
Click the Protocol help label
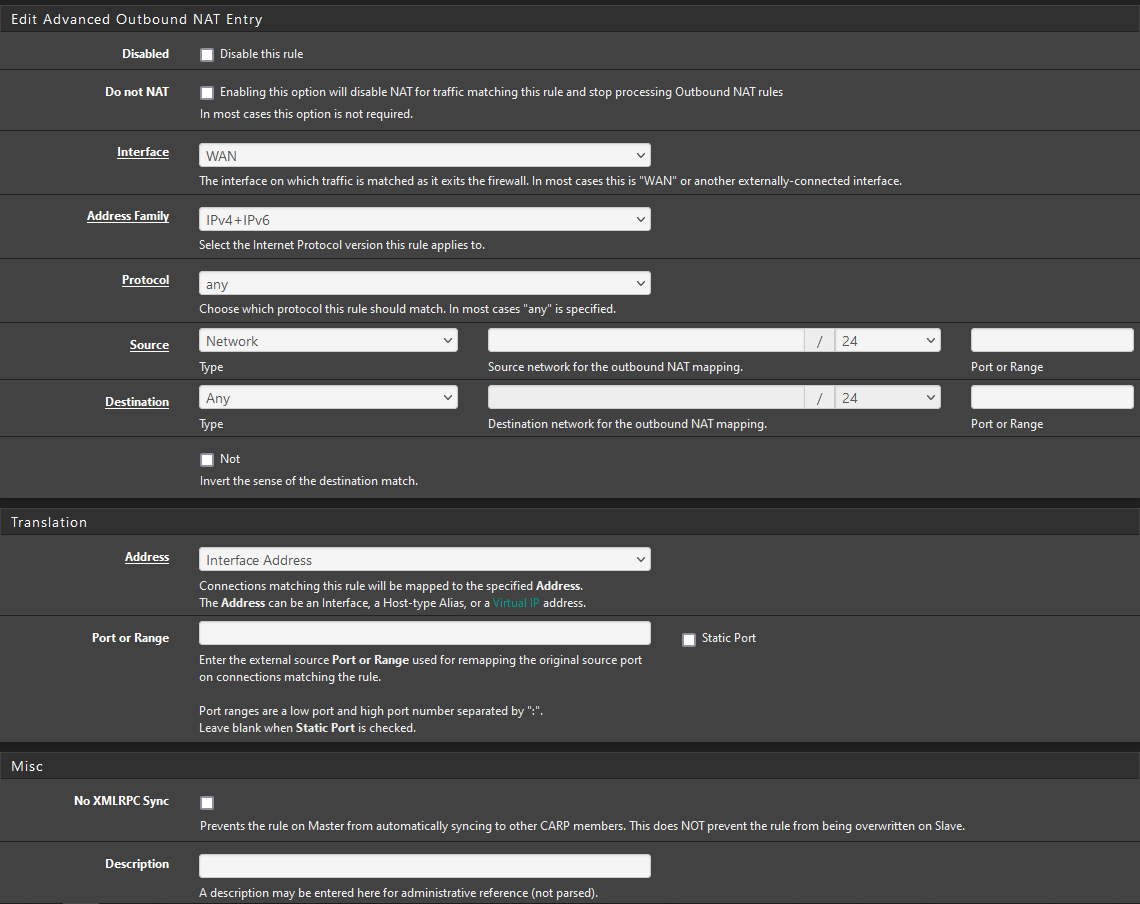pos(145,280)
